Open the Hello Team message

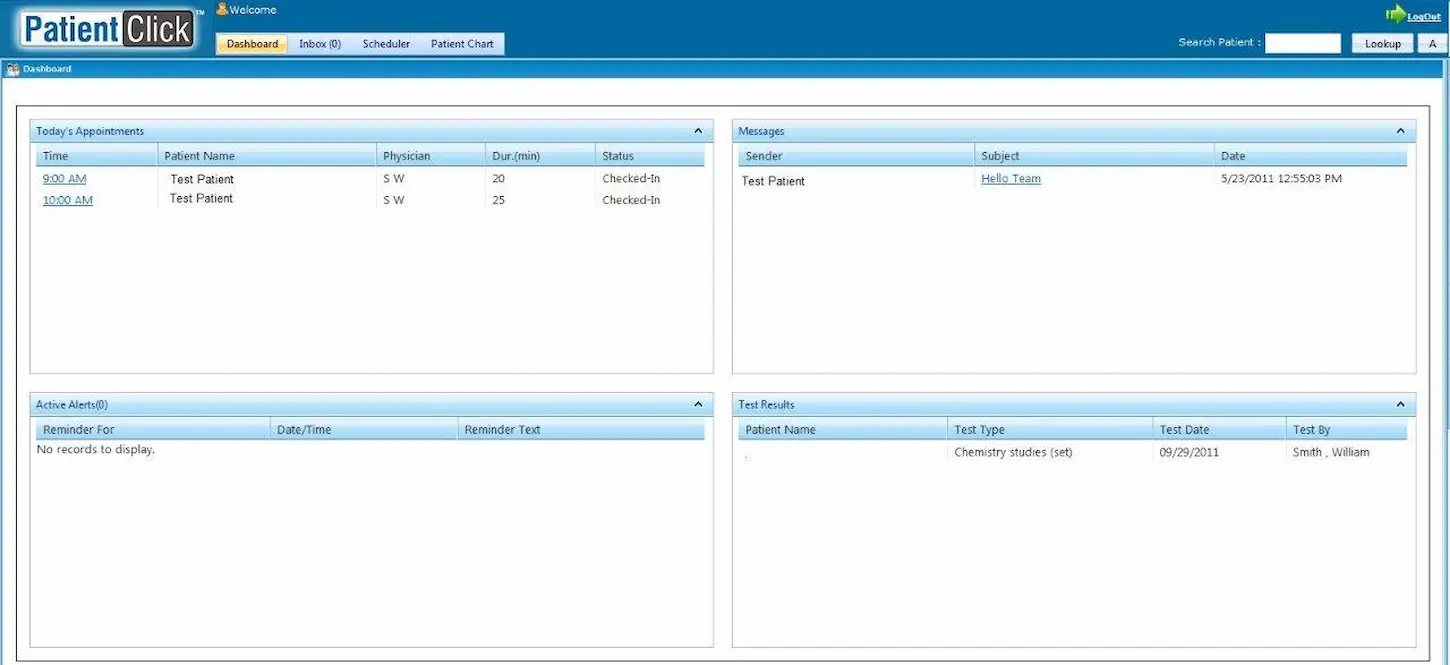coord(1010,177)
